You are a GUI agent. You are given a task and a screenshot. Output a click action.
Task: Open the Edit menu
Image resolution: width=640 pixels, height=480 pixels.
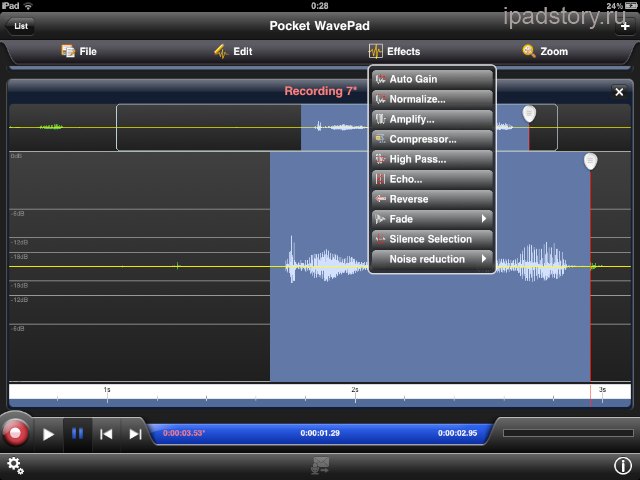(x=233, y=51)
